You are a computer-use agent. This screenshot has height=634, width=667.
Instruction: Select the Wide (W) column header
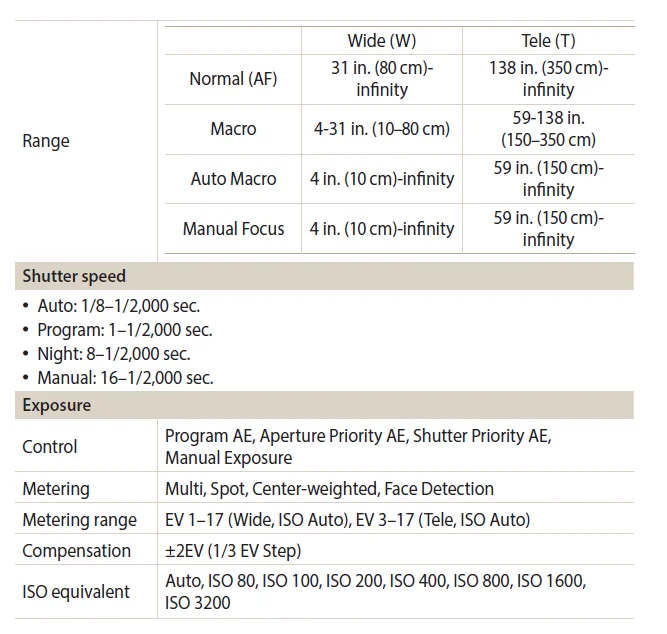tap(381, 41)
